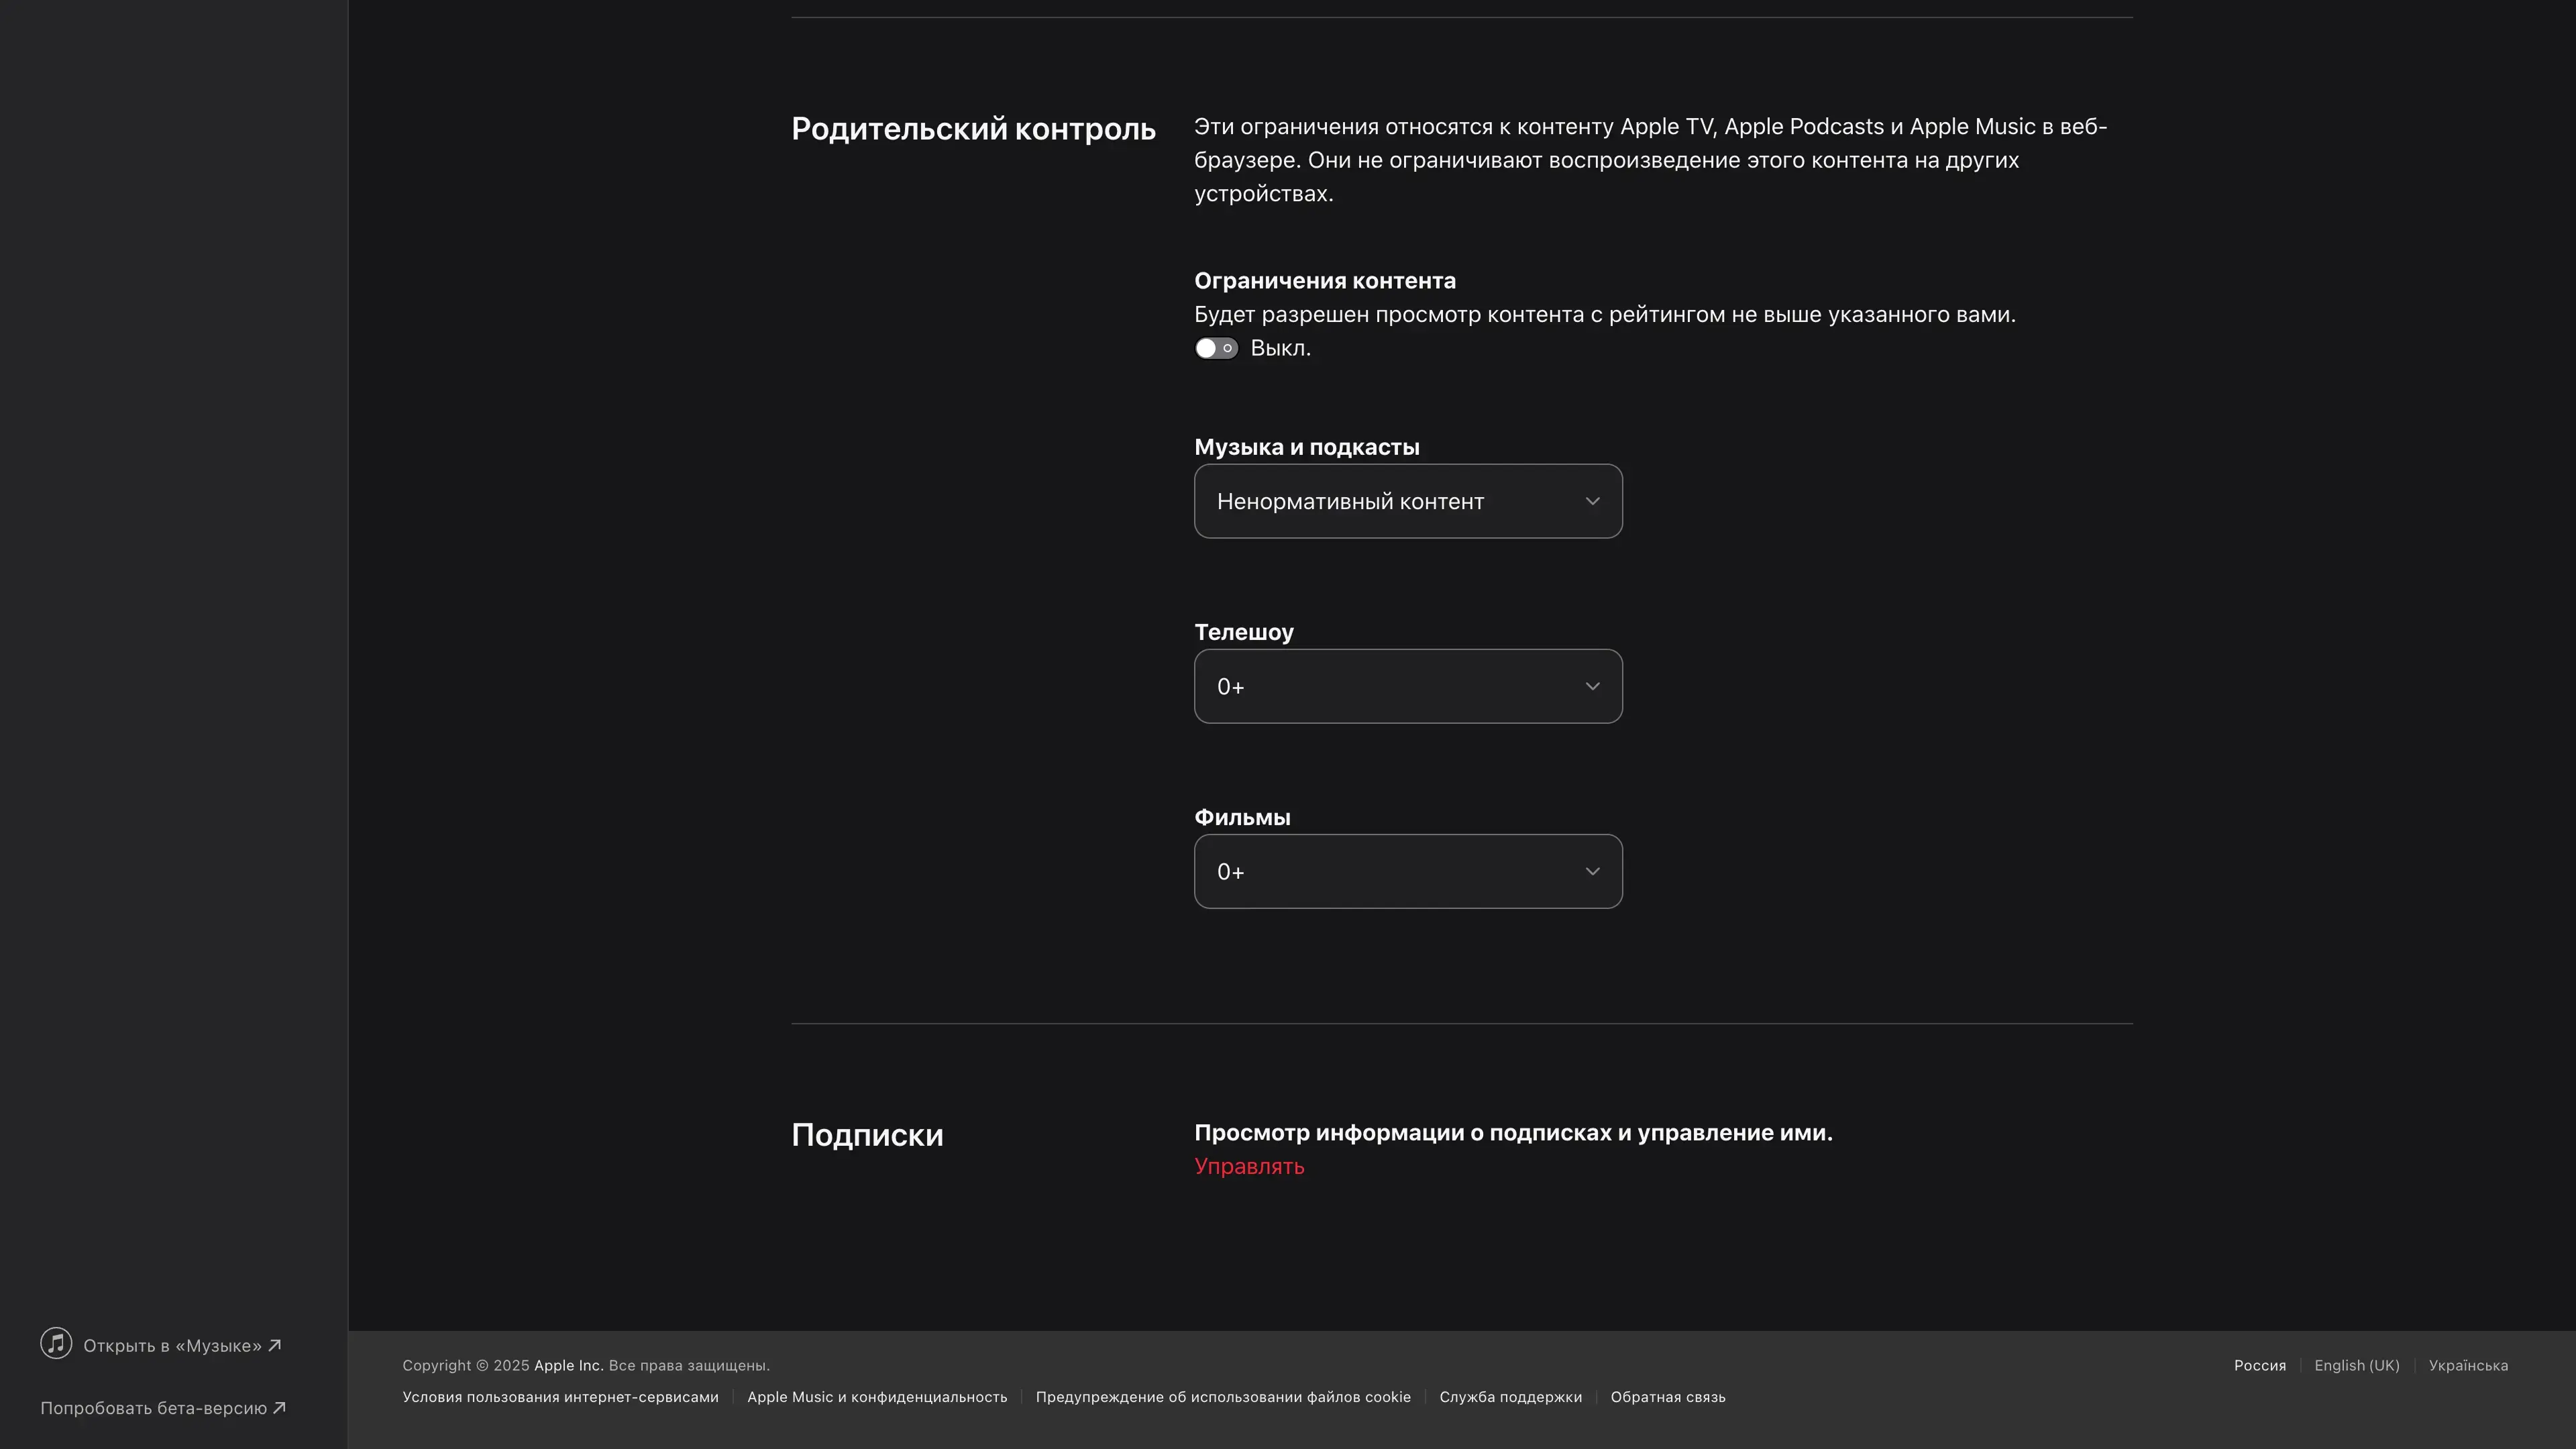Click «Служба поддержки» footer link
The height and width of the screenshot is (1449, 2576).
coord(1510,1397)
